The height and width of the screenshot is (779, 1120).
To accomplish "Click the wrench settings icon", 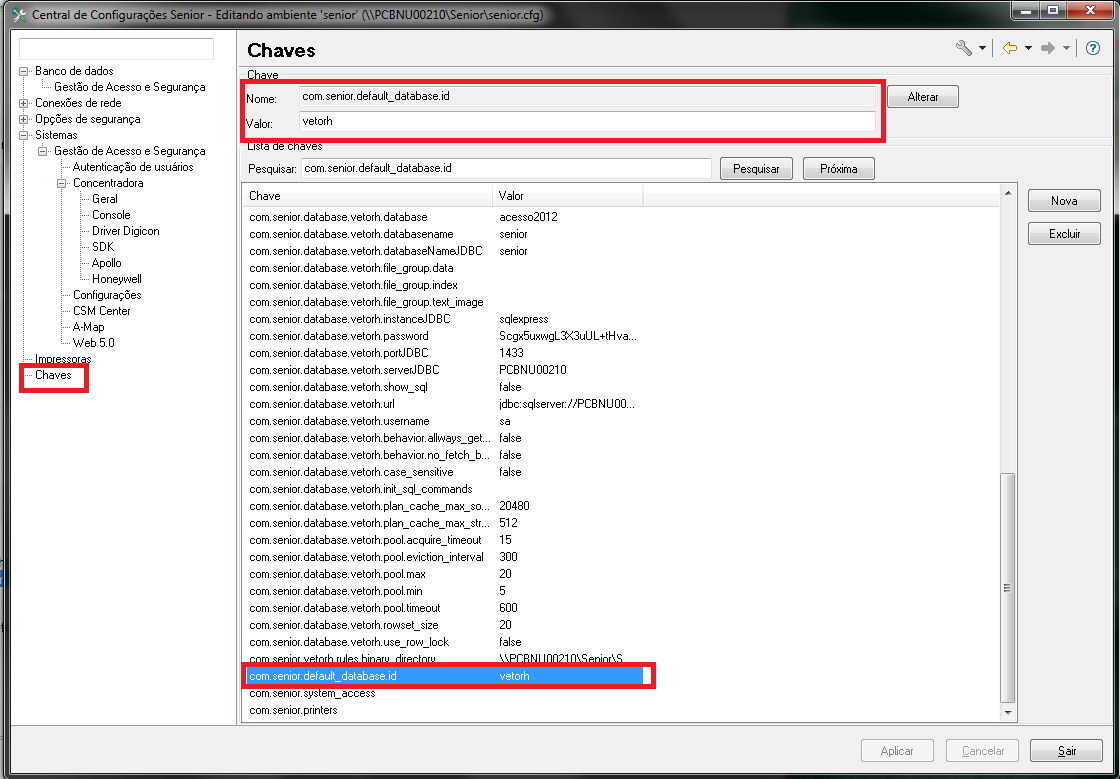I will (963, 48).
